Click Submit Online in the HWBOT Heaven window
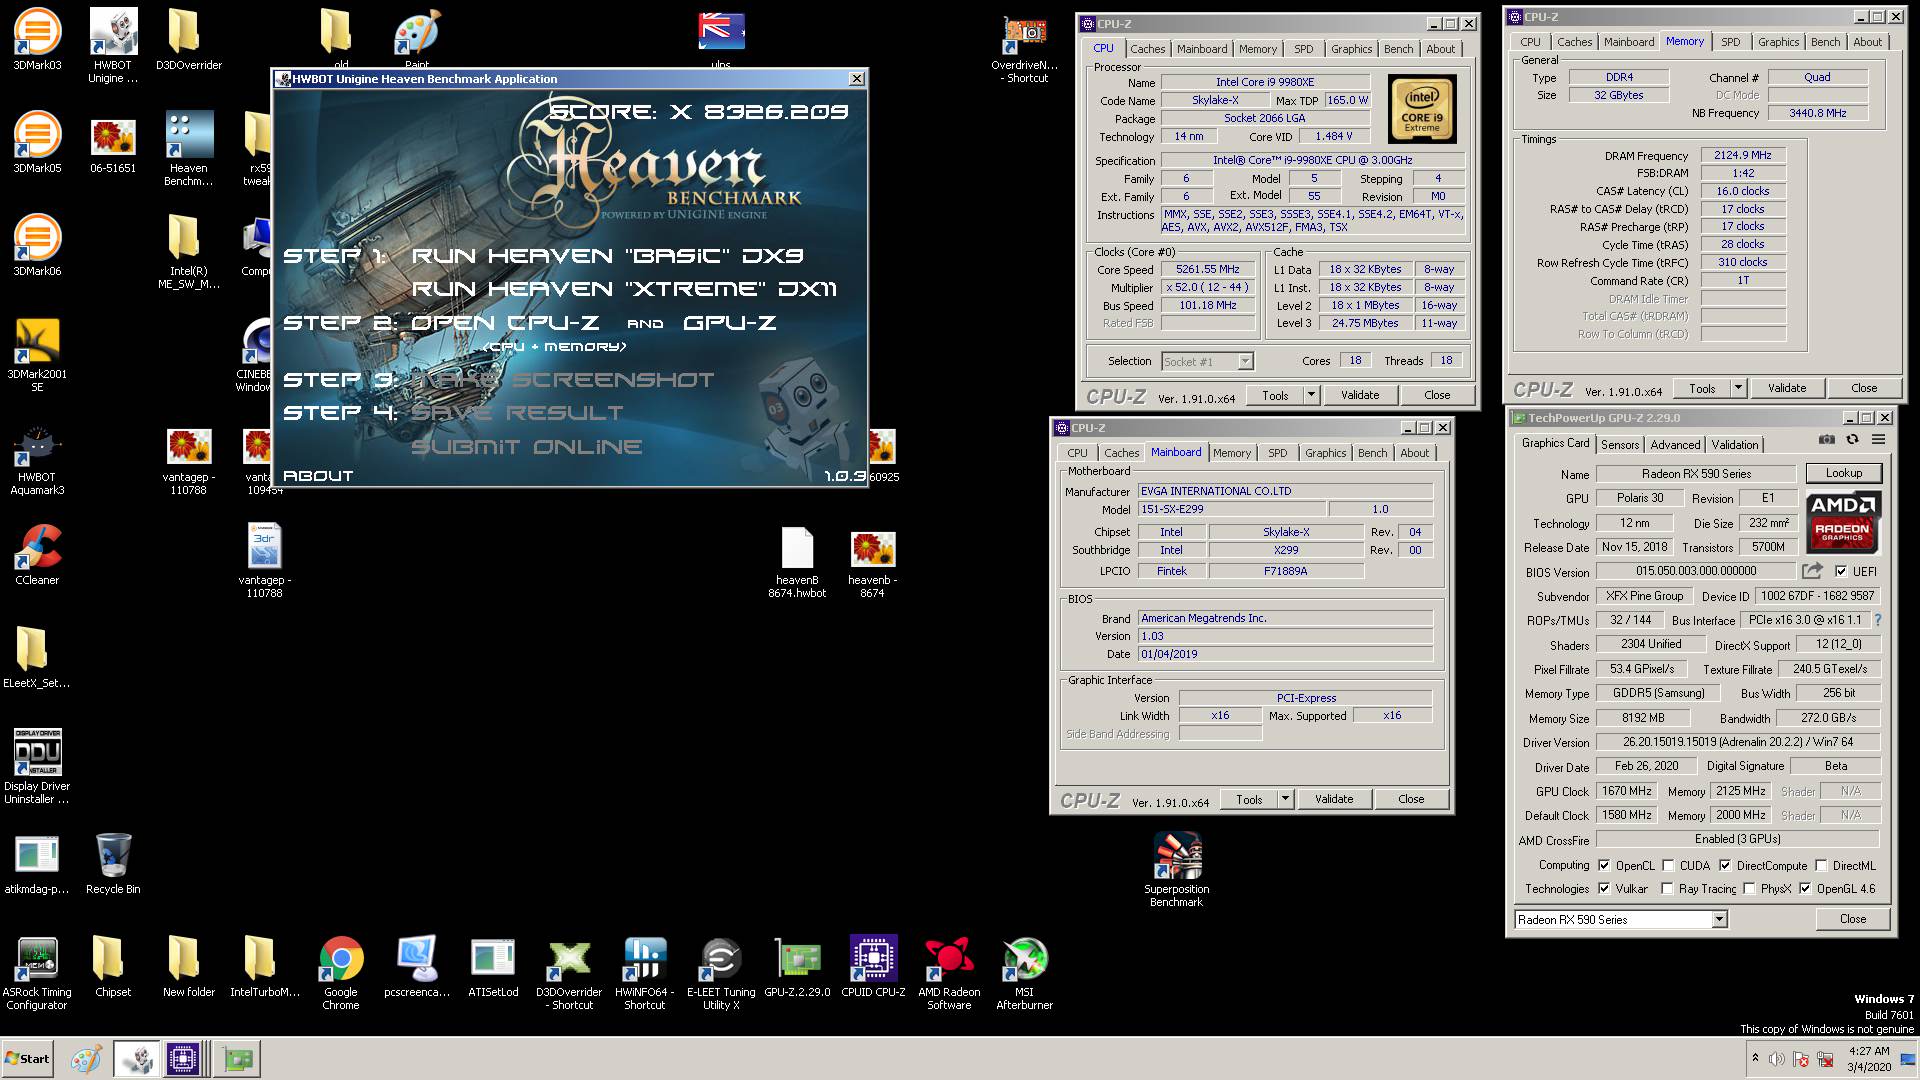The width and height of the screenshot is (1920, 1080). click(x=527, y=447)
